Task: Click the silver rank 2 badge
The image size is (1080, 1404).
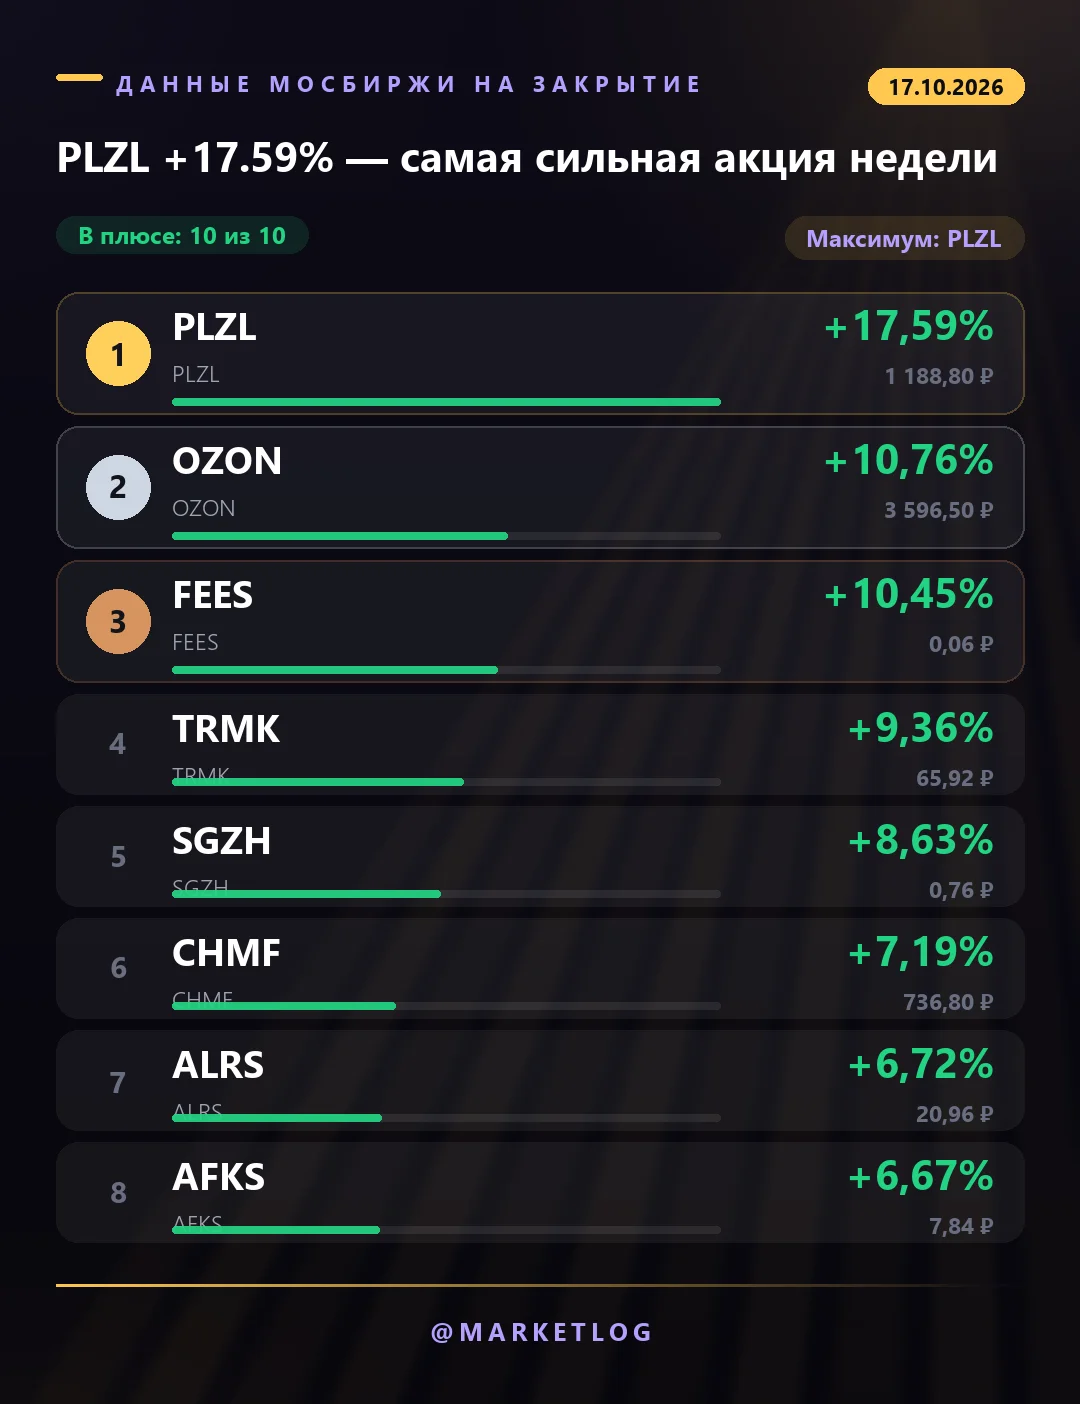Action: tap(118, 487)
